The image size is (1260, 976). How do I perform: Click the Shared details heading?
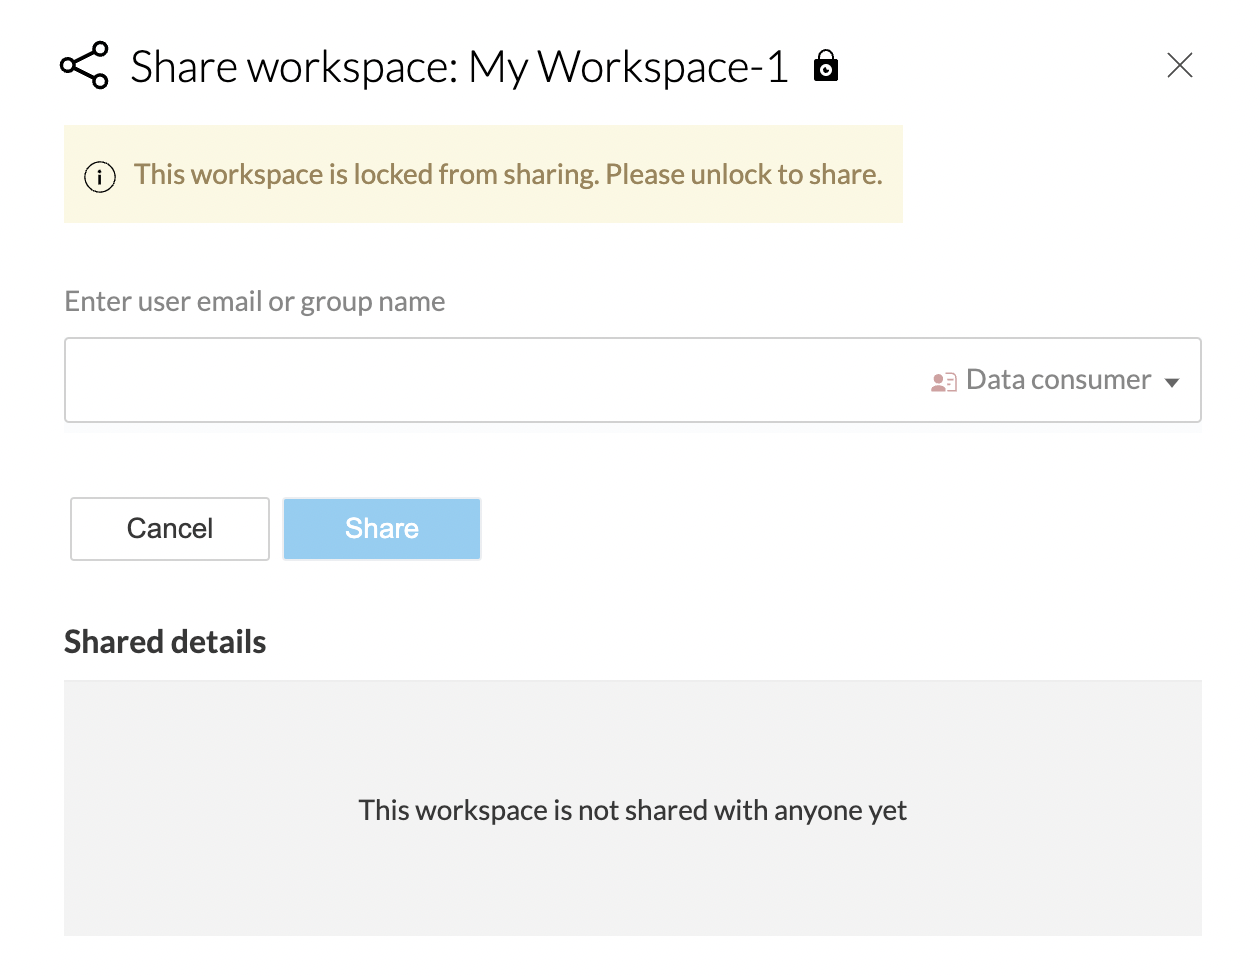165,642
